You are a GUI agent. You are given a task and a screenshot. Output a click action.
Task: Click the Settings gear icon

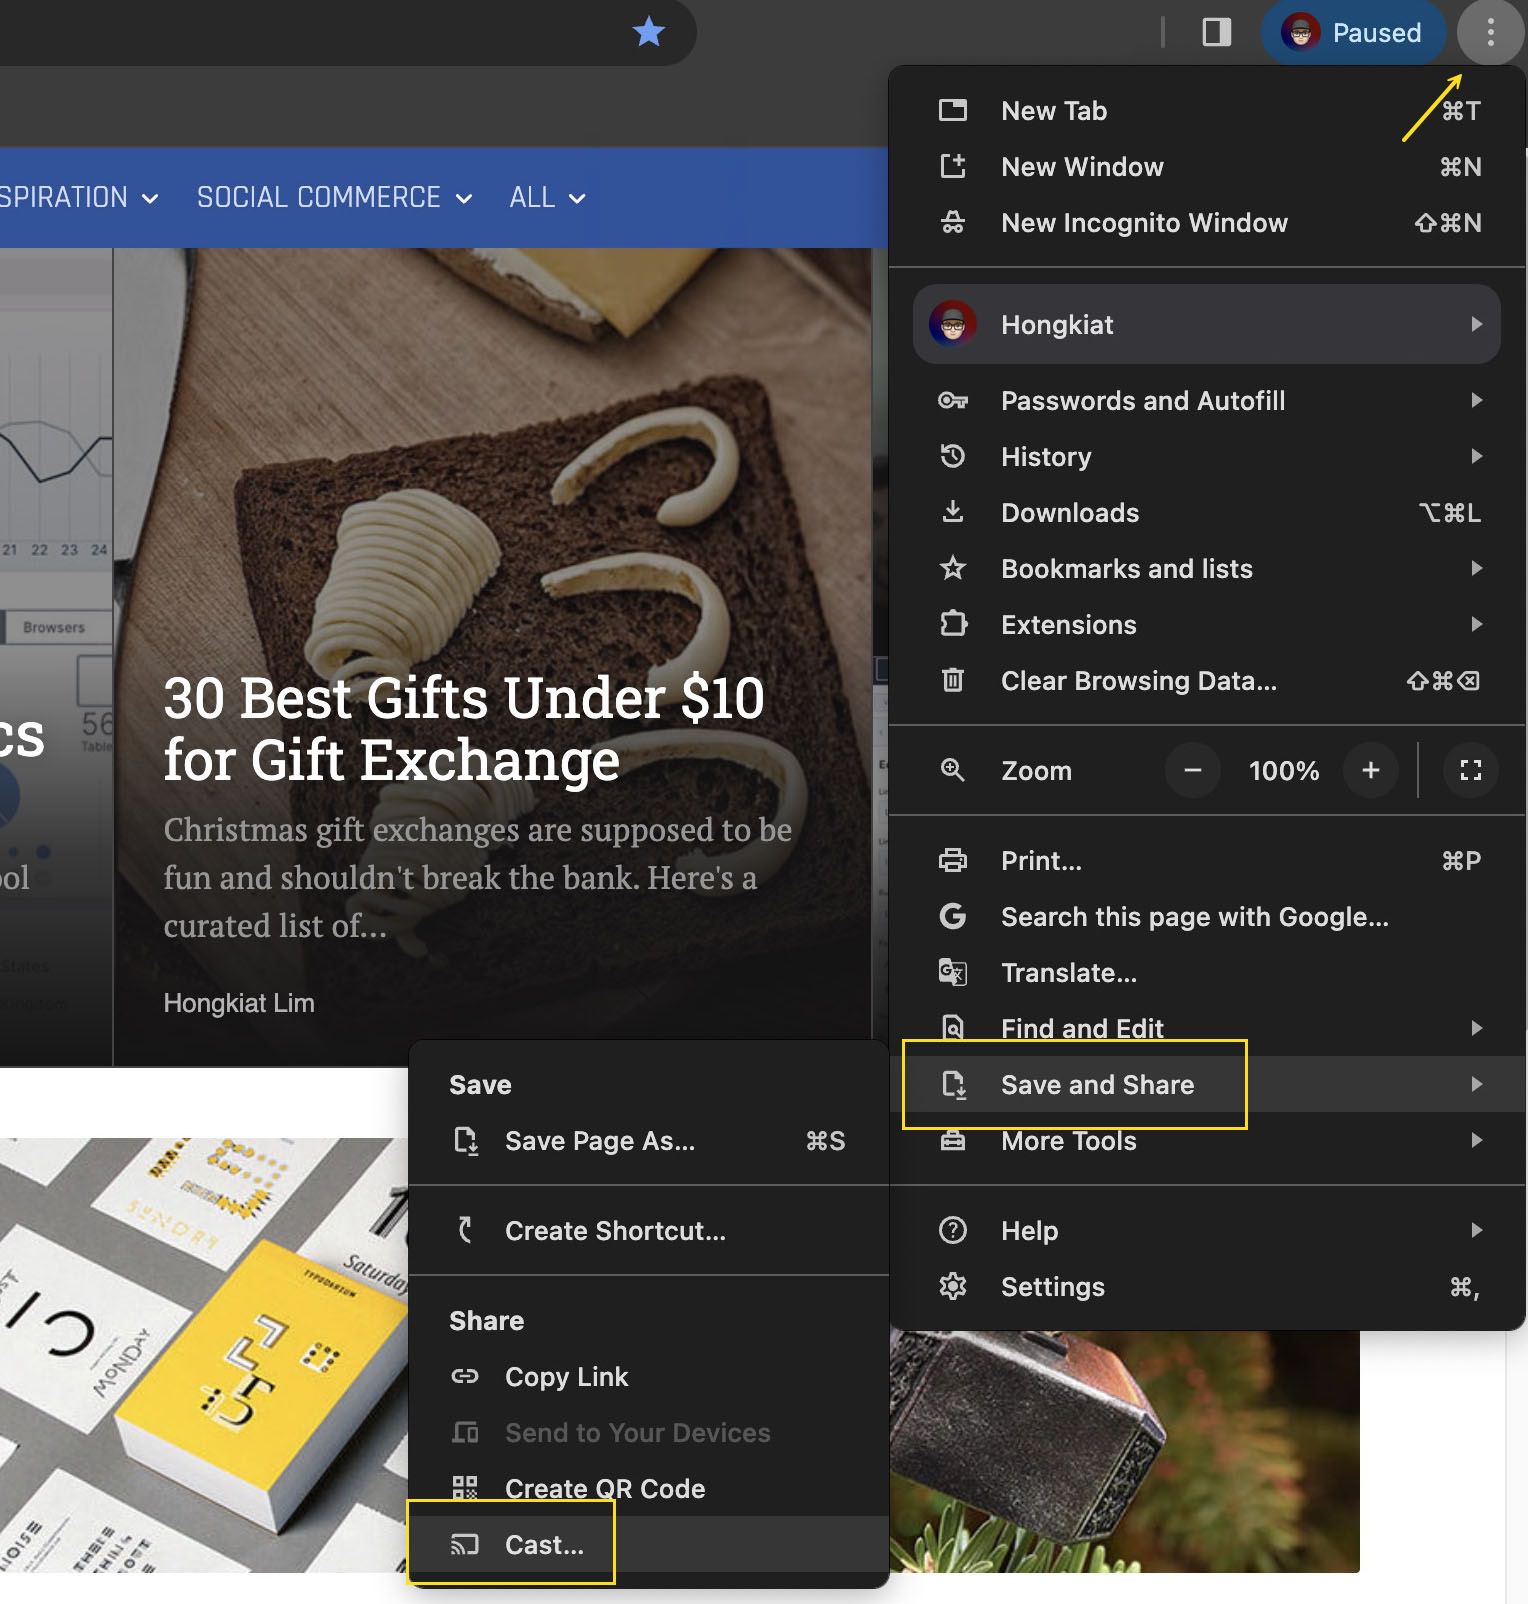click(953, 1286)
